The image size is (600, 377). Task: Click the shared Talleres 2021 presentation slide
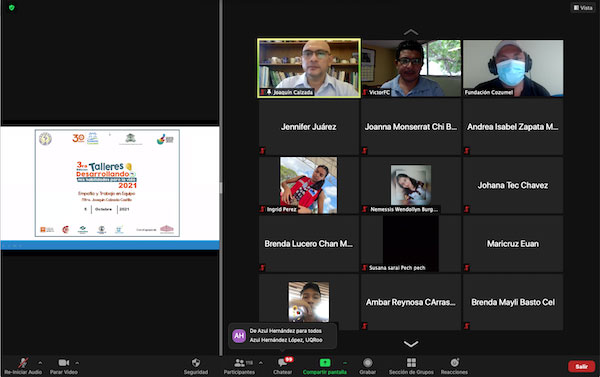(107, 183)
